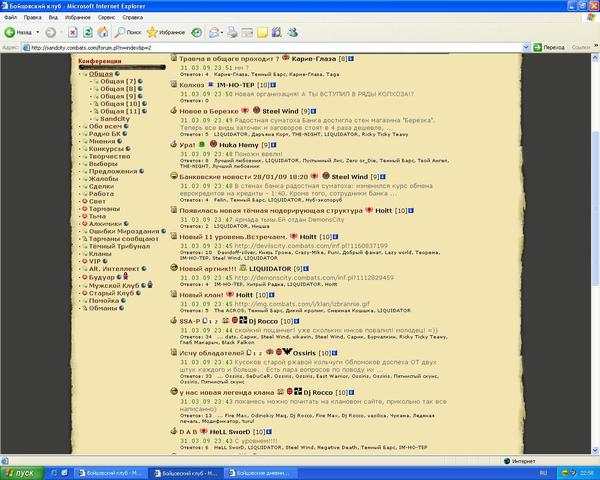Open the Справка menu
The width and height of the screenshot is (600, 480).
pyautogui.click(x=132, y=18)
